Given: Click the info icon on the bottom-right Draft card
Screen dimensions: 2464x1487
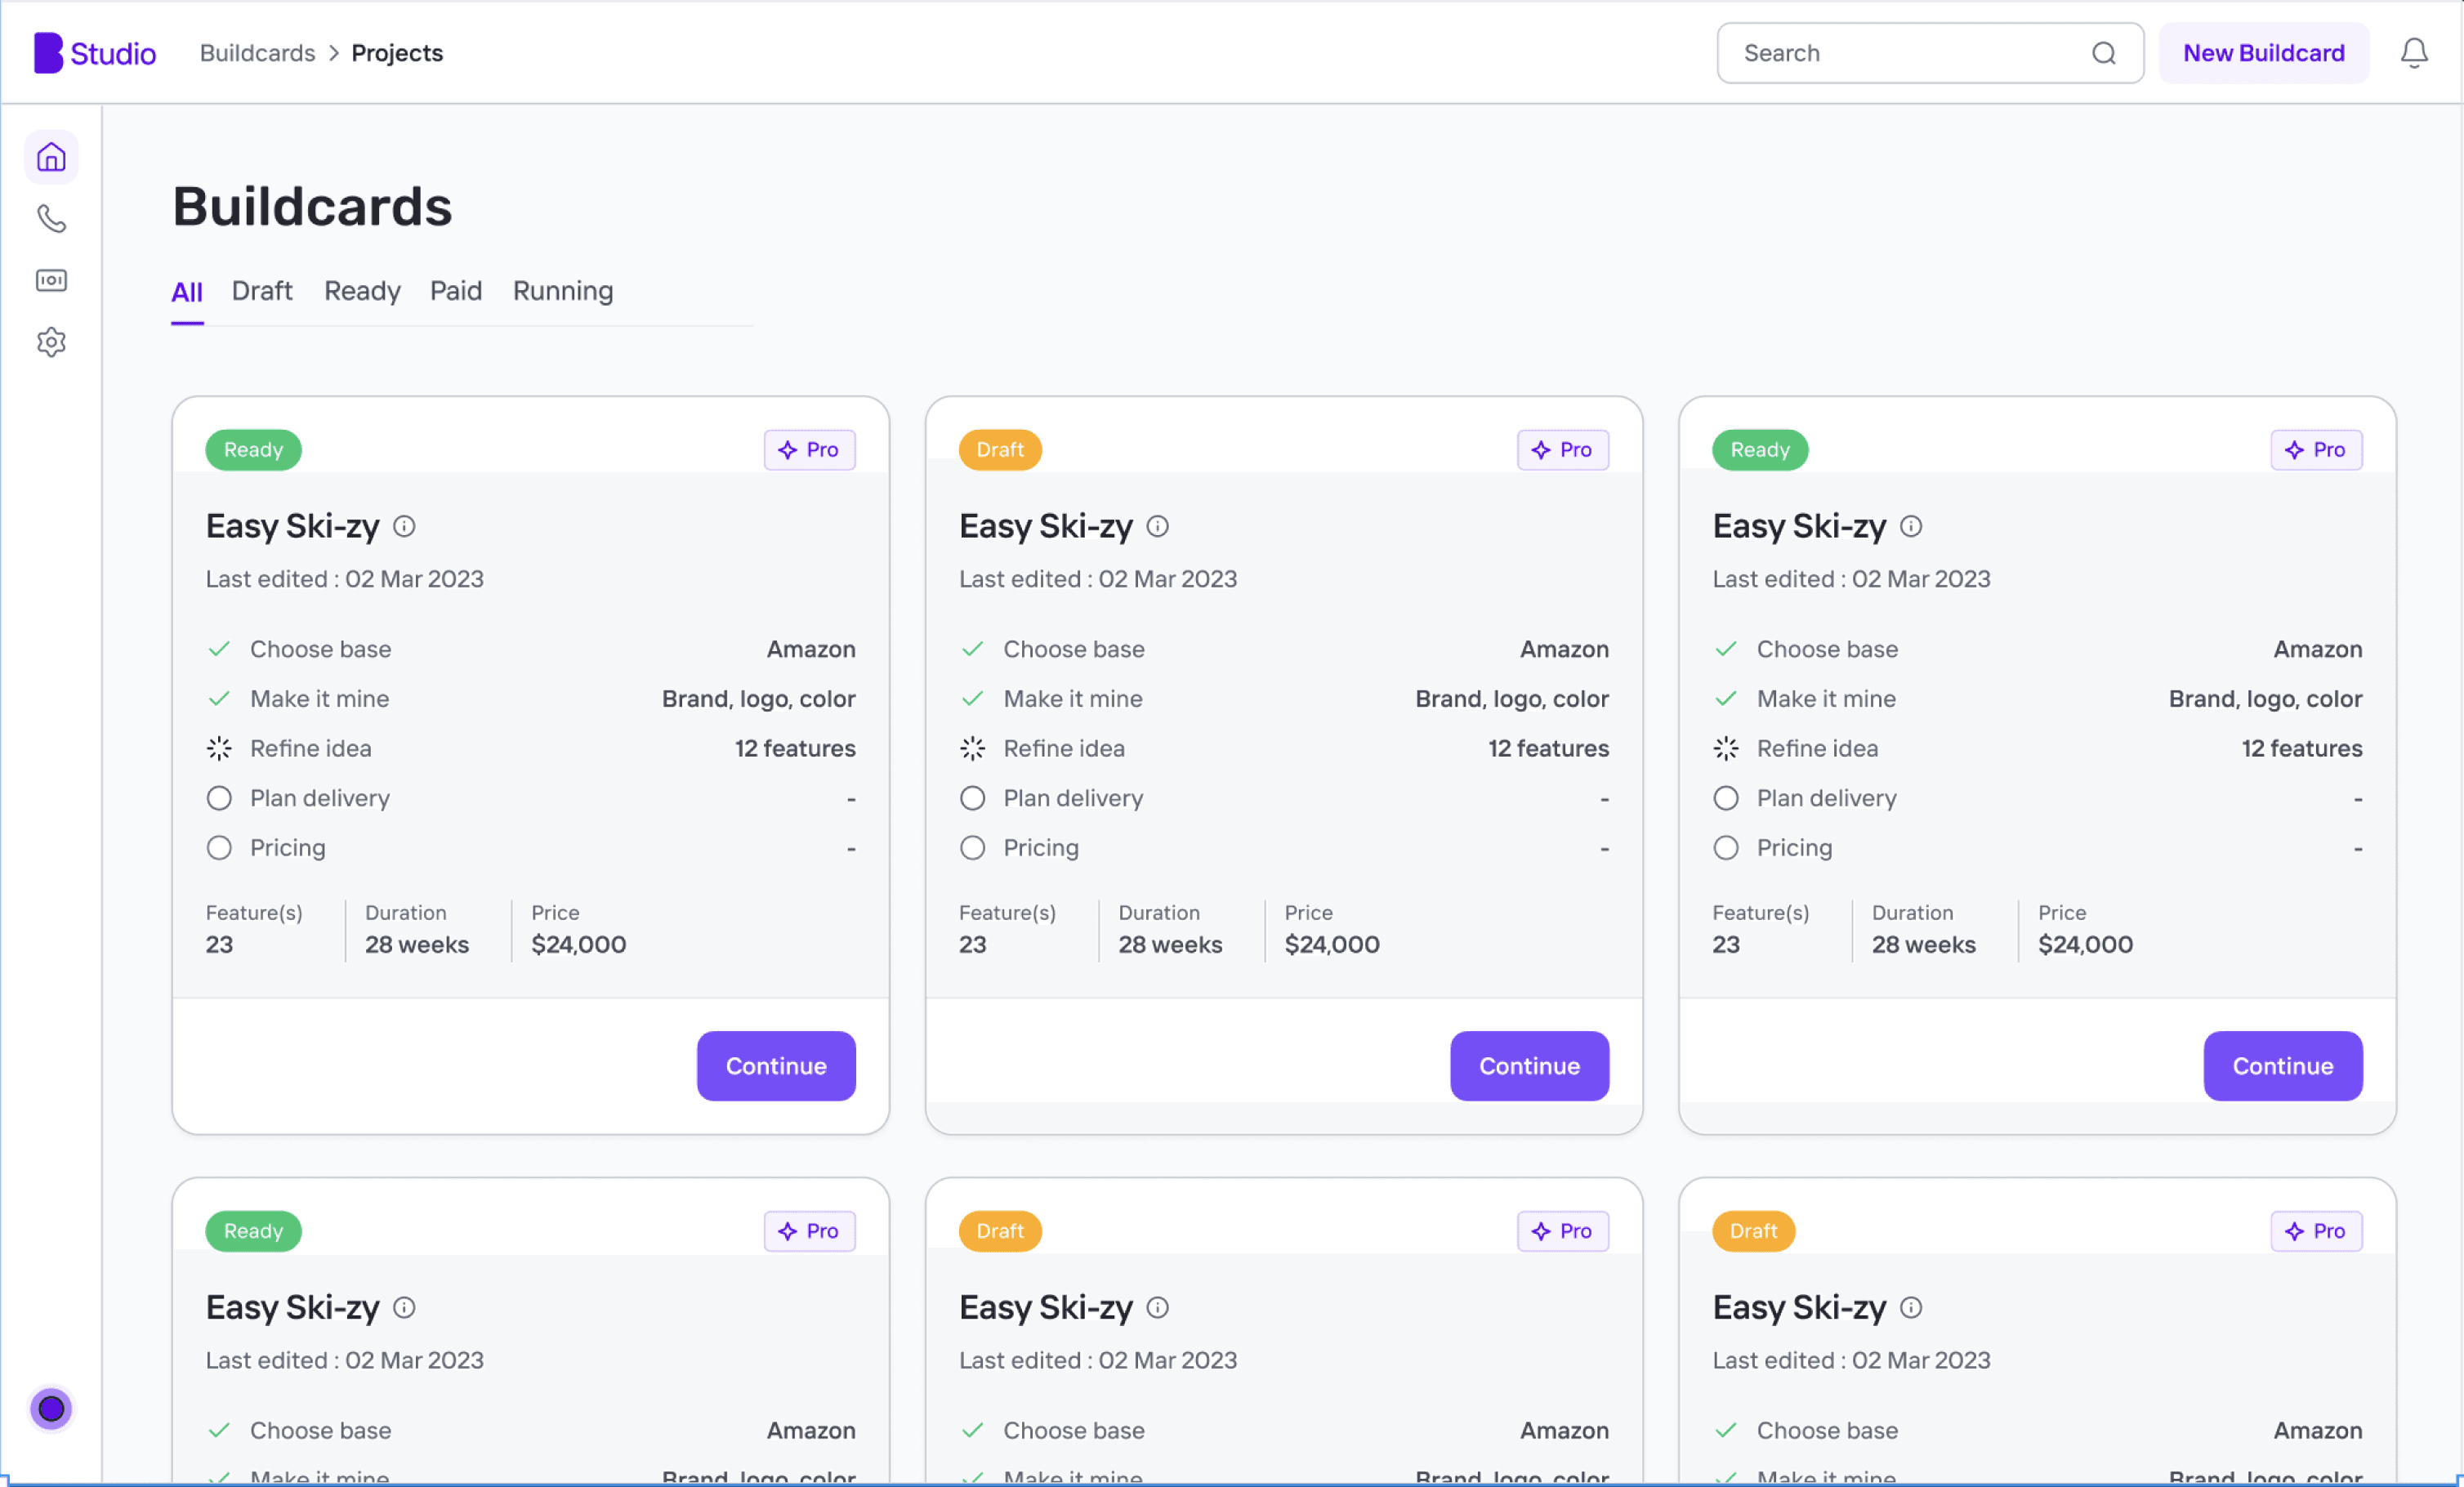Looking at the screenshot, I should coord(1910,1307).
